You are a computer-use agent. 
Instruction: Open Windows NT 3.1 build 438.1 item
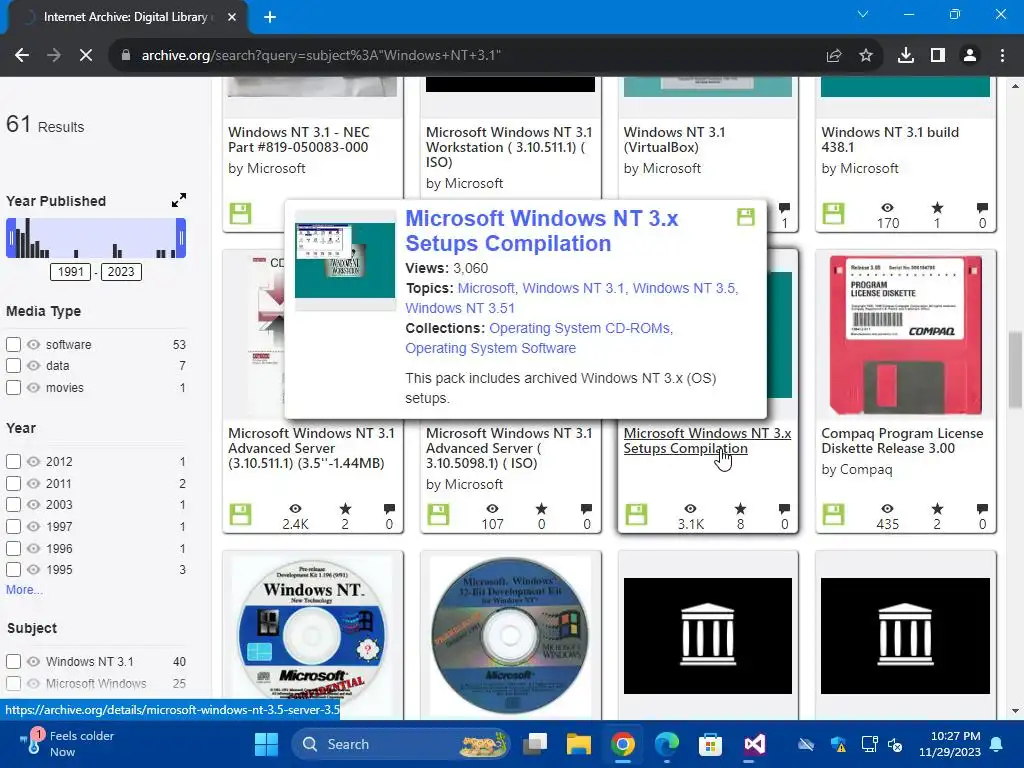tap(889, 140)
